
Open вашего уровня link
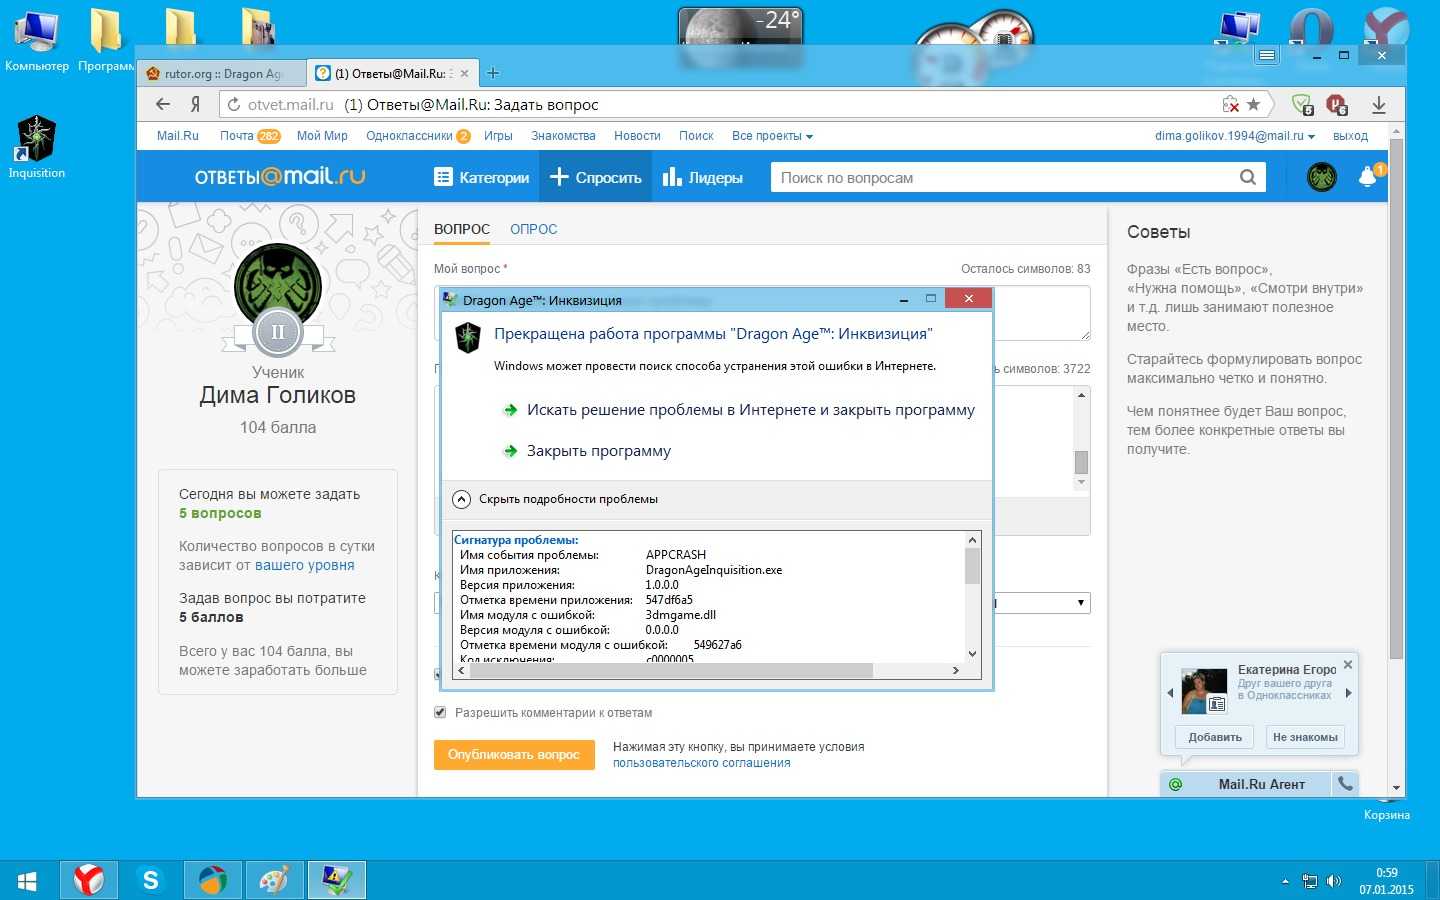click(305, 565)
